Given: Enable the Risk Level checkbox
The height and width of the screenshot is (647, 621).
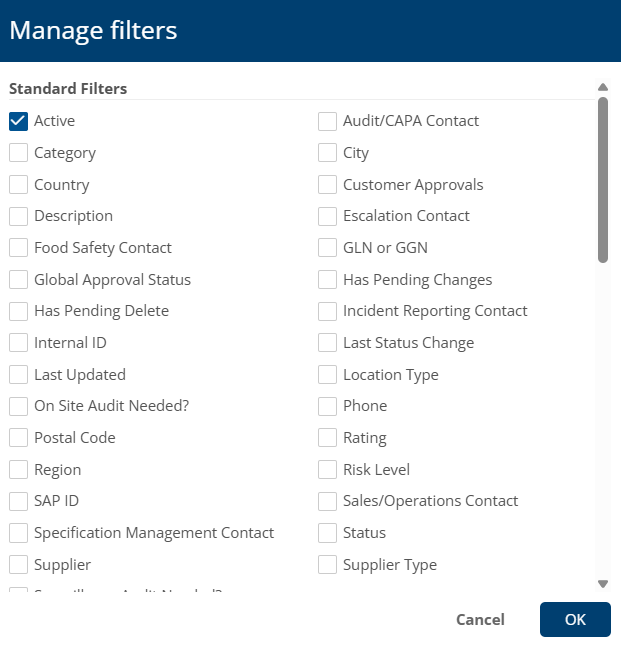Looking at the screenshot, I should [x=327, y=470].
